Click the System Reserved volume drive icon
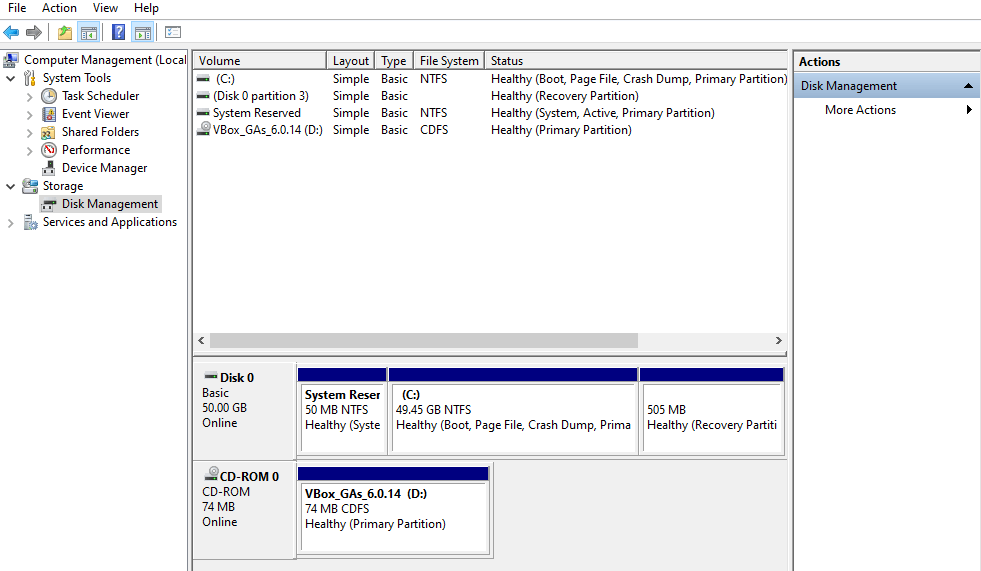 coord(203,113)
